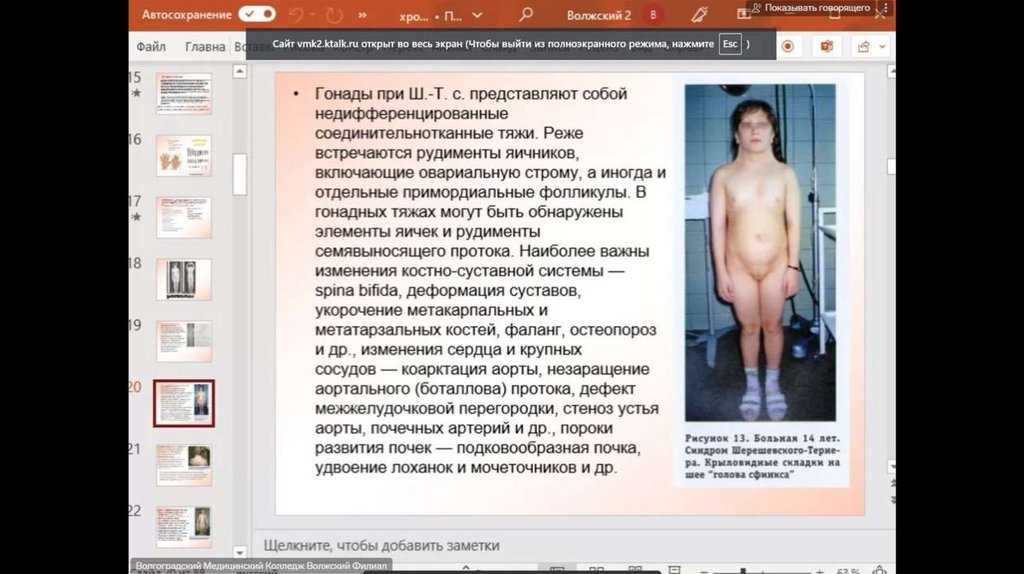Image resolution: width=1024 pixels, height=574 pixels.
Task: Switch to the Главная ribbon tab
Action: [x=205, y=46]
